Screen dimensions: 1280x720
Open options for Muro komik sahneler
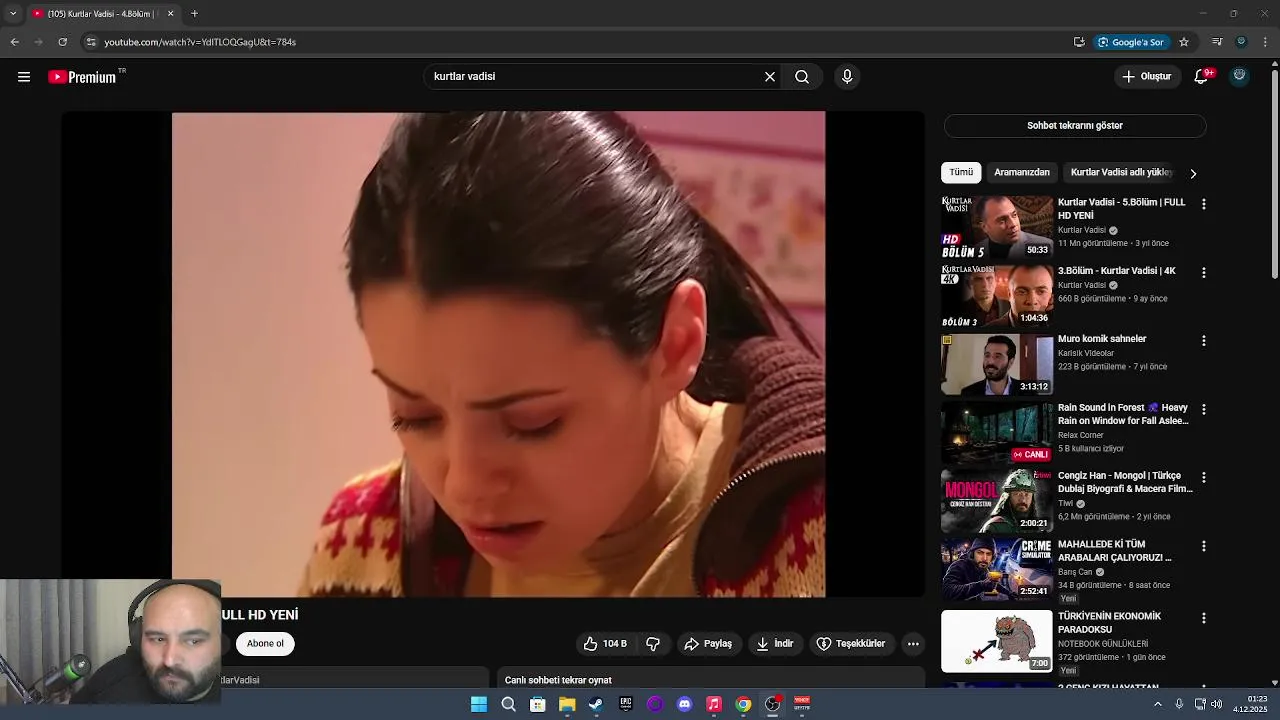coord(1204,341)
